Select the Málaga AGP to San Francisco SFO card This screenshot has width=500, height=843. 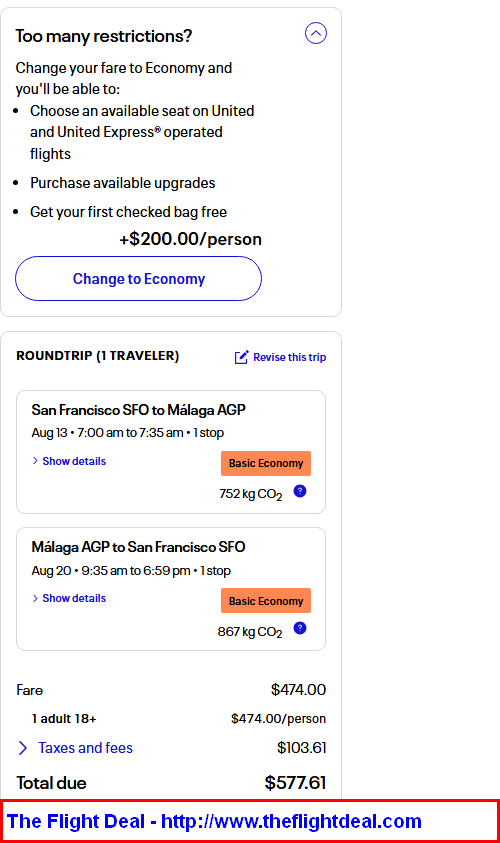(x=171, y=589)
